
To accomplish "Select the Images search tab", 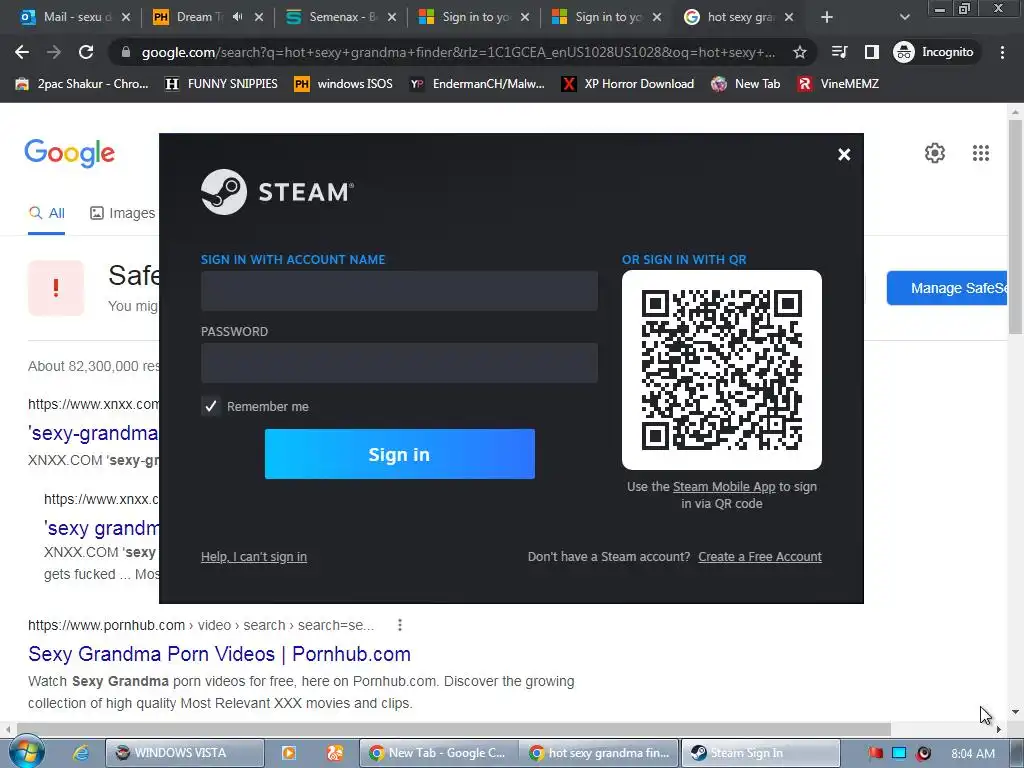I will tap(123, 213).
